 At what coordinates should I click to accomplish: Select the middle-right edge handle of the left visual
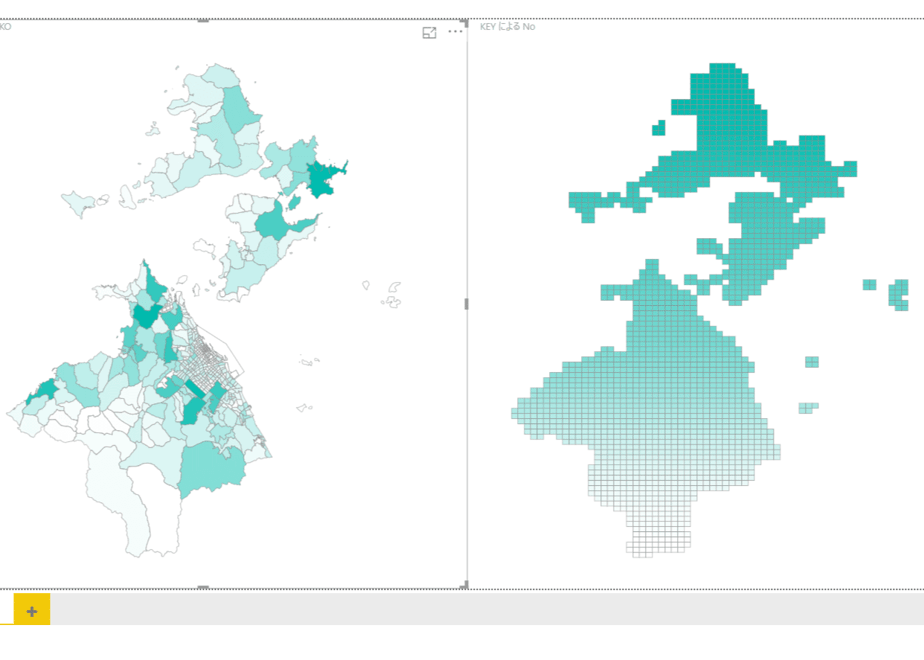coord(466,304)
